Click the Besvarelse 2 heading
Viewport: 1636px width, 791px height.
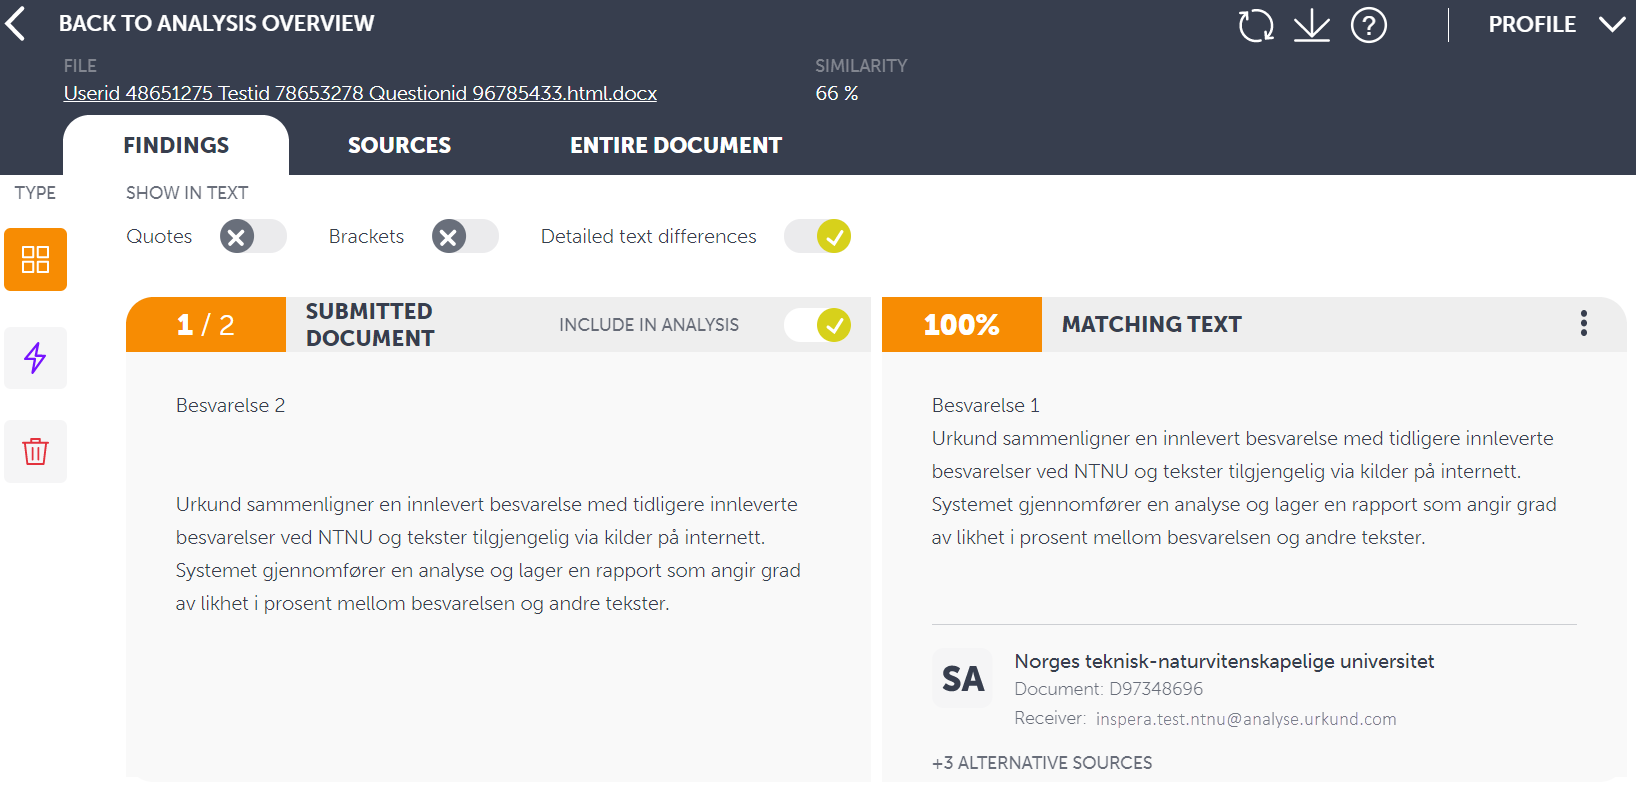click(x=230, y=405)
